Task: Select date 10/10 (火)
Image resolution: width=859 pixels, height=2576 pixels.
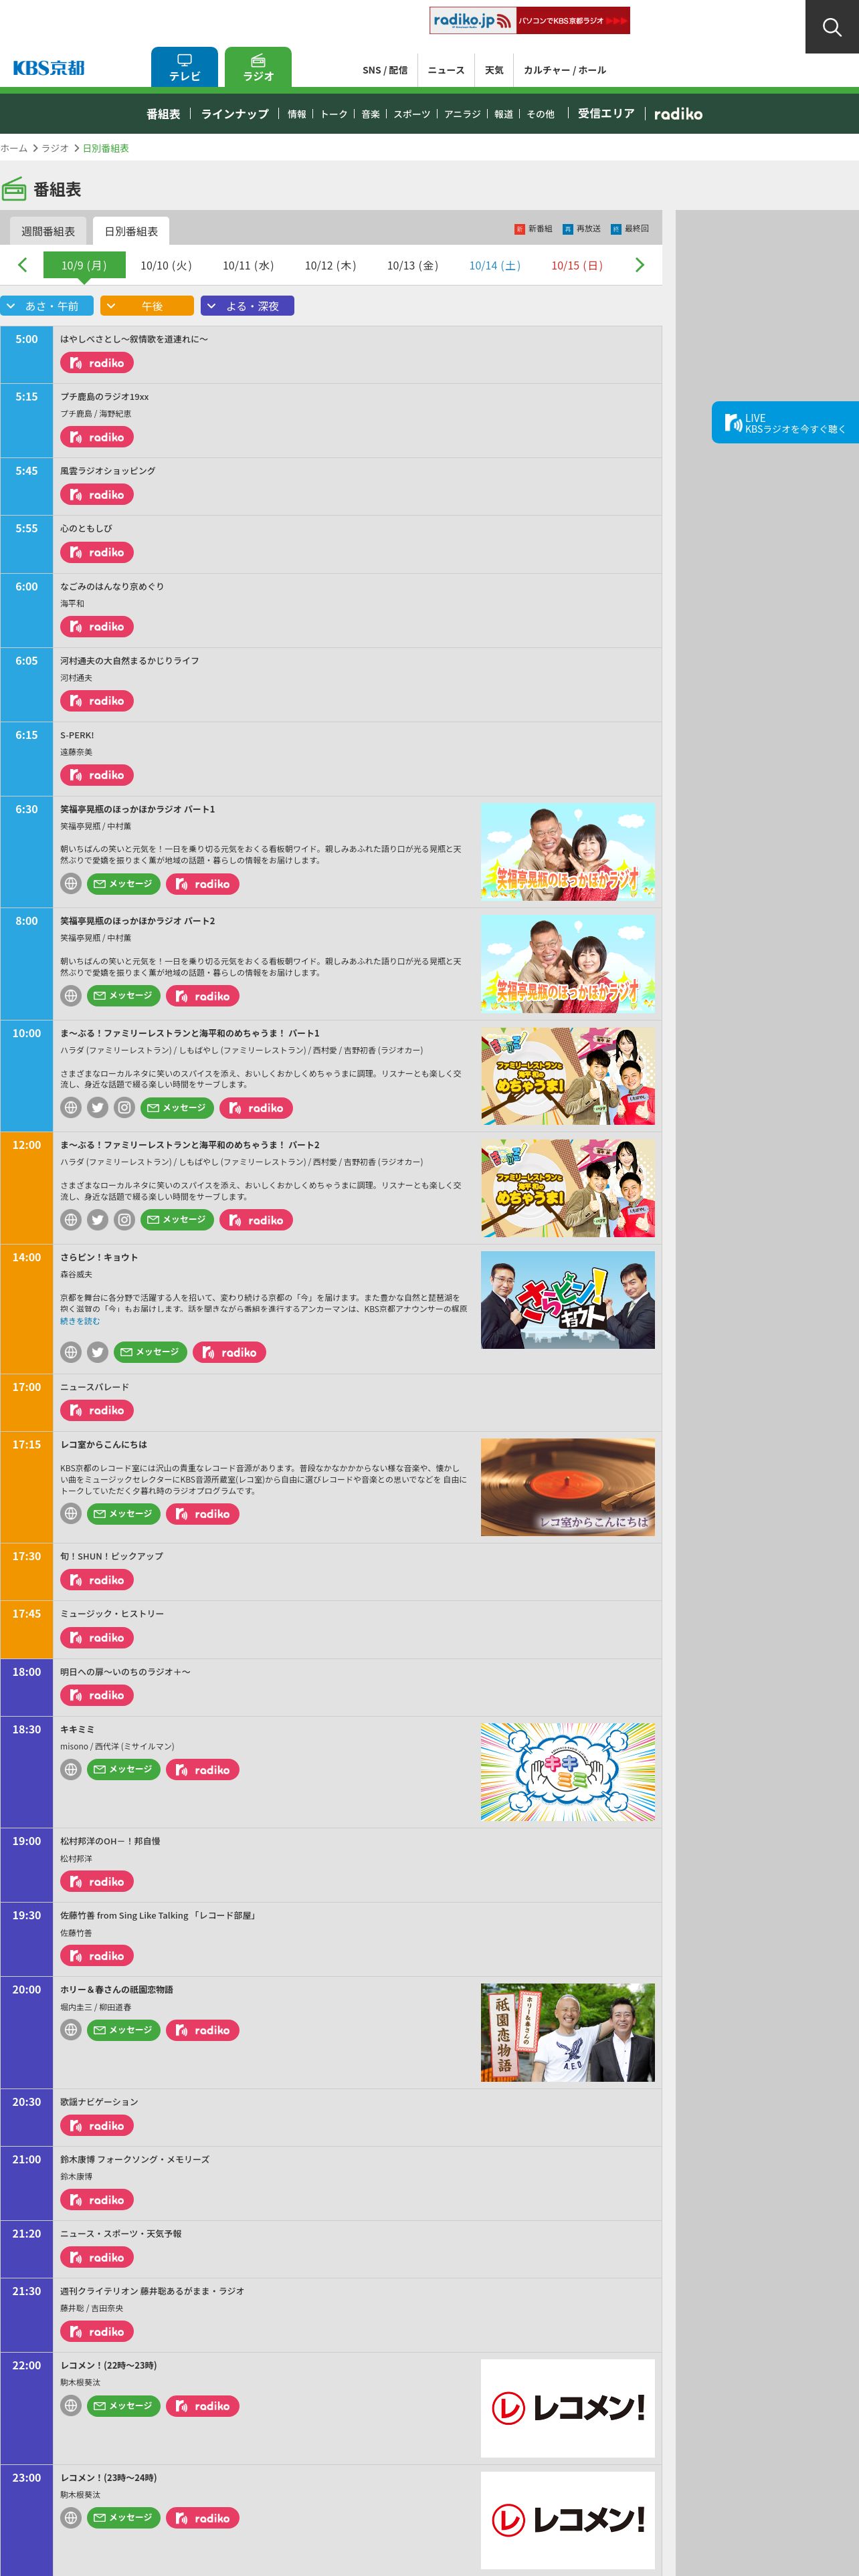Action: [x=166, y=265]
